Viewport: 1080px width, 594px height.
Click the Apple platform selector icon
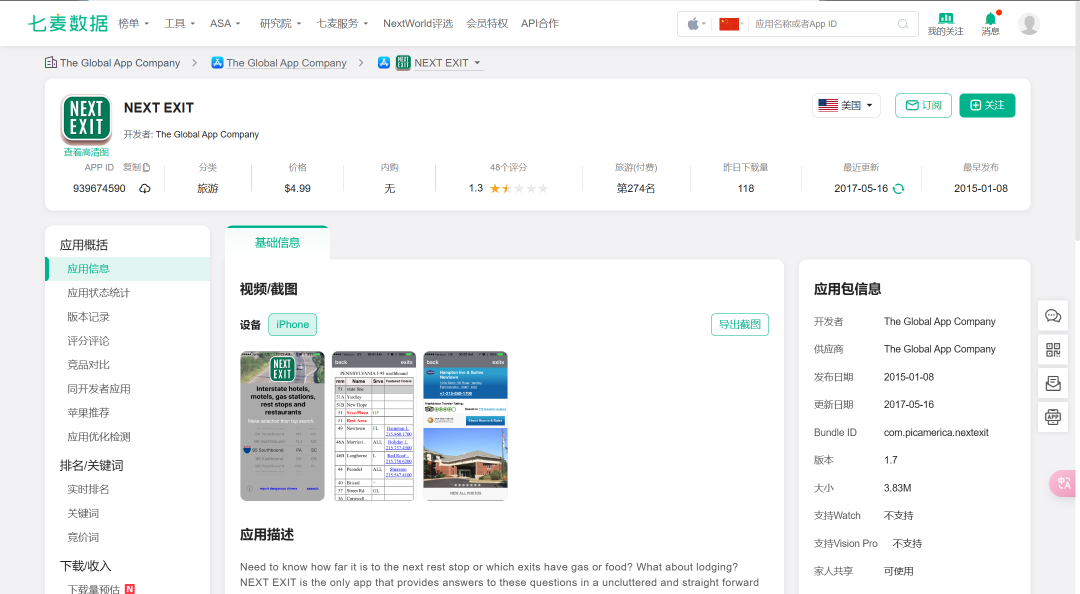click(x=696, y=24)
